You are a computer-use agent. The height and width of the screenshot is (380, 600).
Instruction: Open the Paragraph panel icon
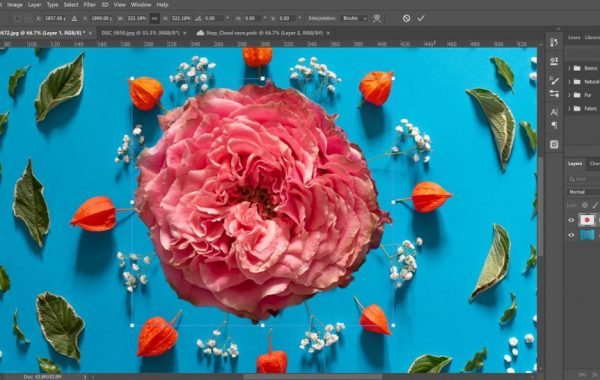pos(554,125)
